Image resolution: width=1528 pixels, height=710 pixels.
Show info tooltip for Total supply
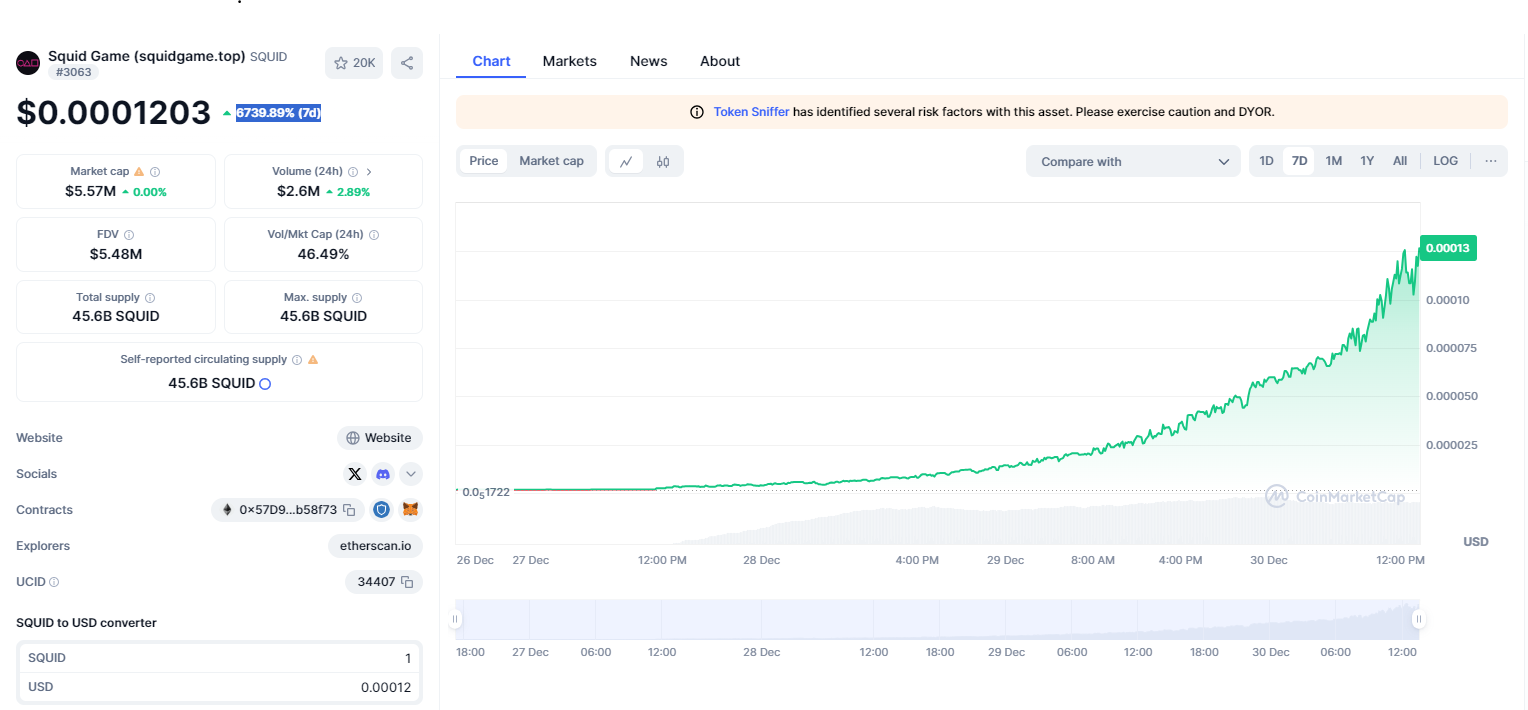click(x=150, y=298)
